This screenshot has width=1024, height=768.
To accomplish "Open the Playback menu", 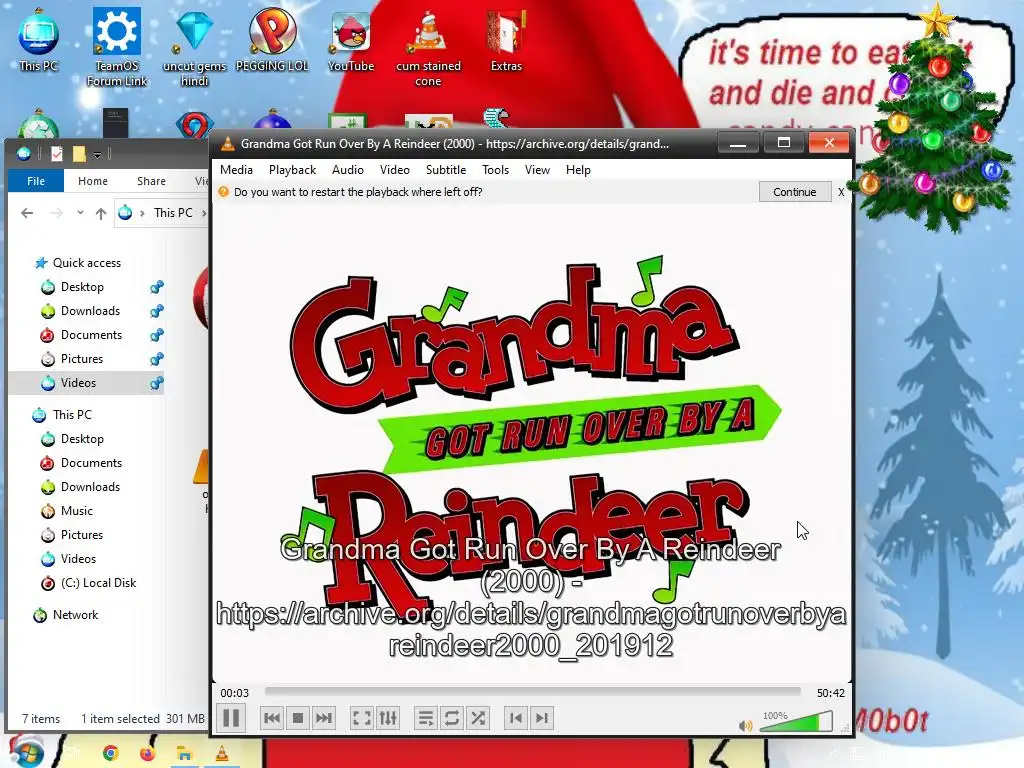I will (x=293, y=170).
